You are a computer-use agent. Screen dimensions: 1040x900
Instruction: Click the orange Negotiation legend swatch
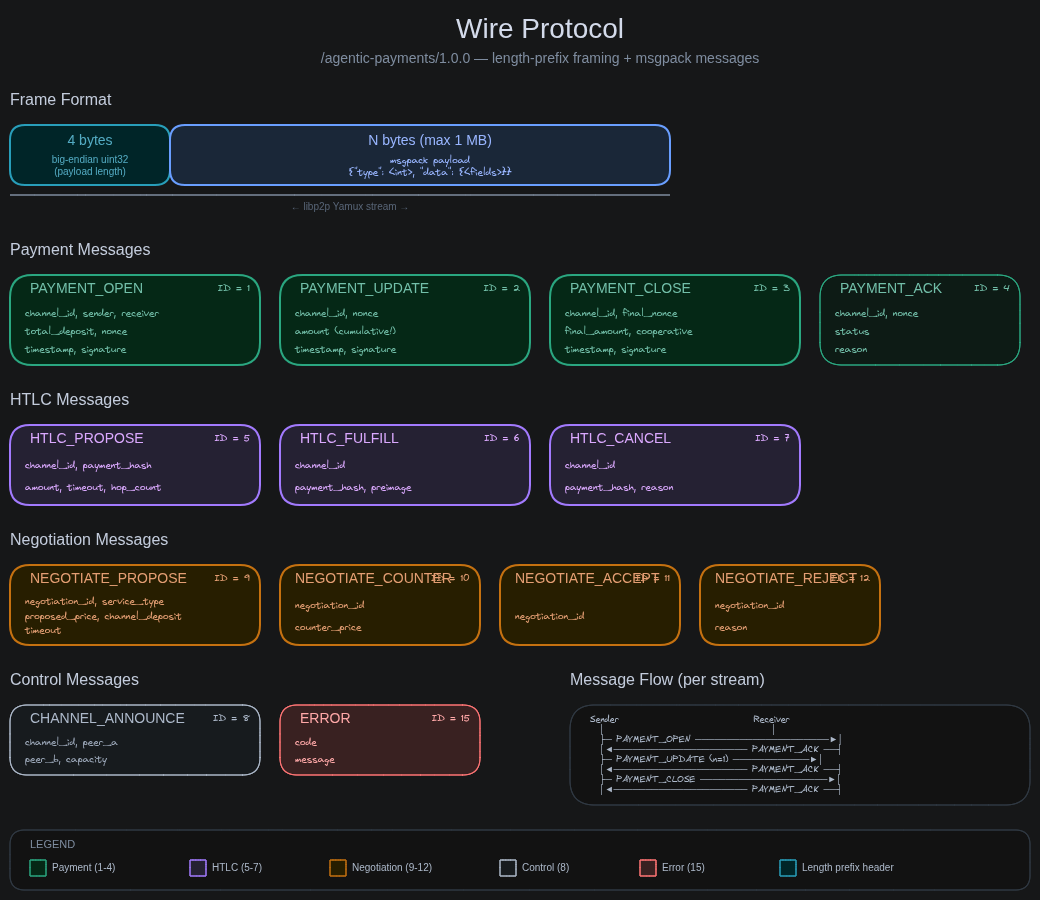[x=338, y=868]
